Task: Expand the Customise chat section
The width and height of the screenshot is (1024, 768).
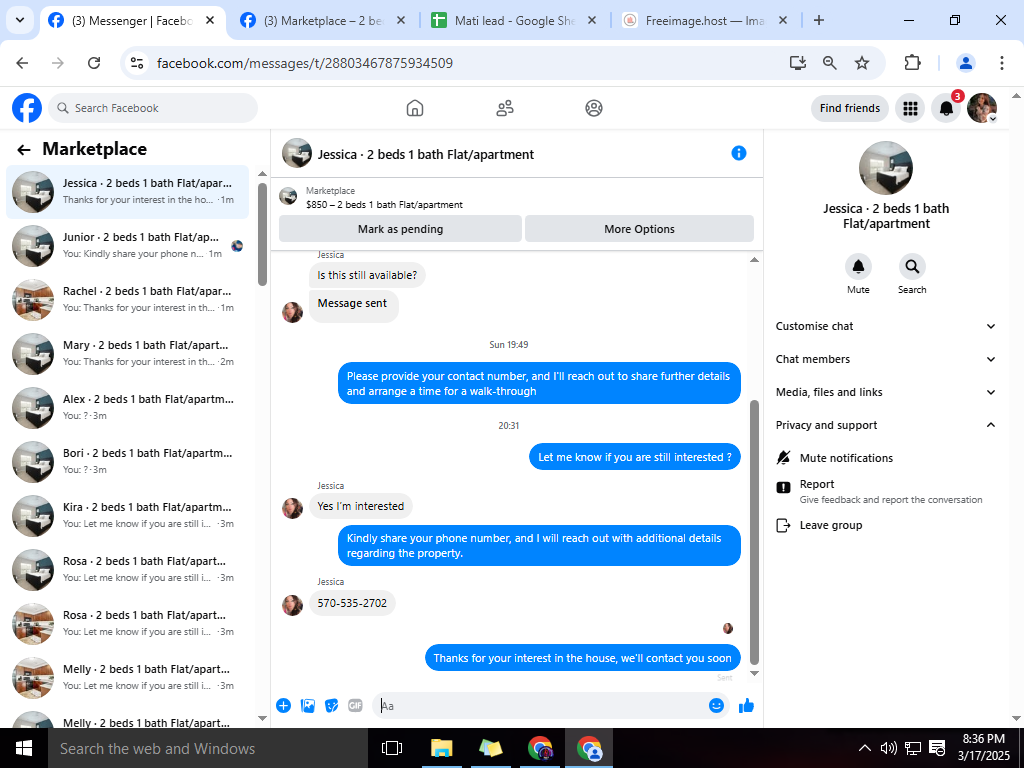Action: tap(886, 326)
